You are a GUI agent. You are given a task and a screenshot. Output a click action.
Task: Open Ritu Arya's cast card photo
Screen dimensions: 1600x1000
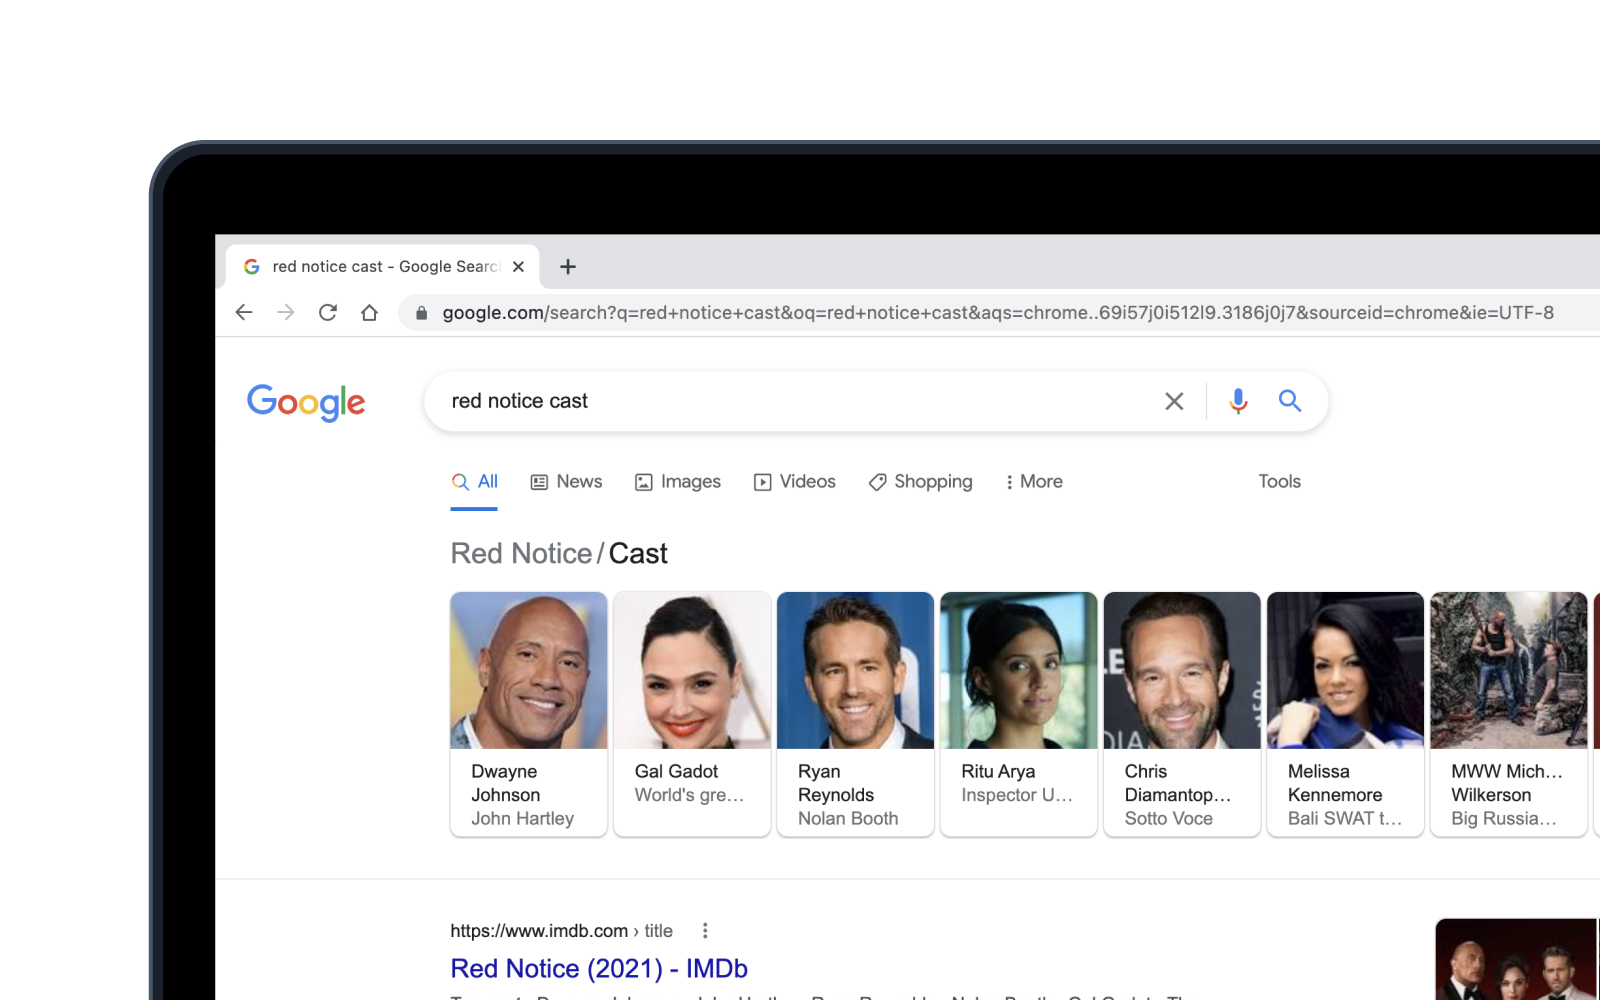point(1019,670)
